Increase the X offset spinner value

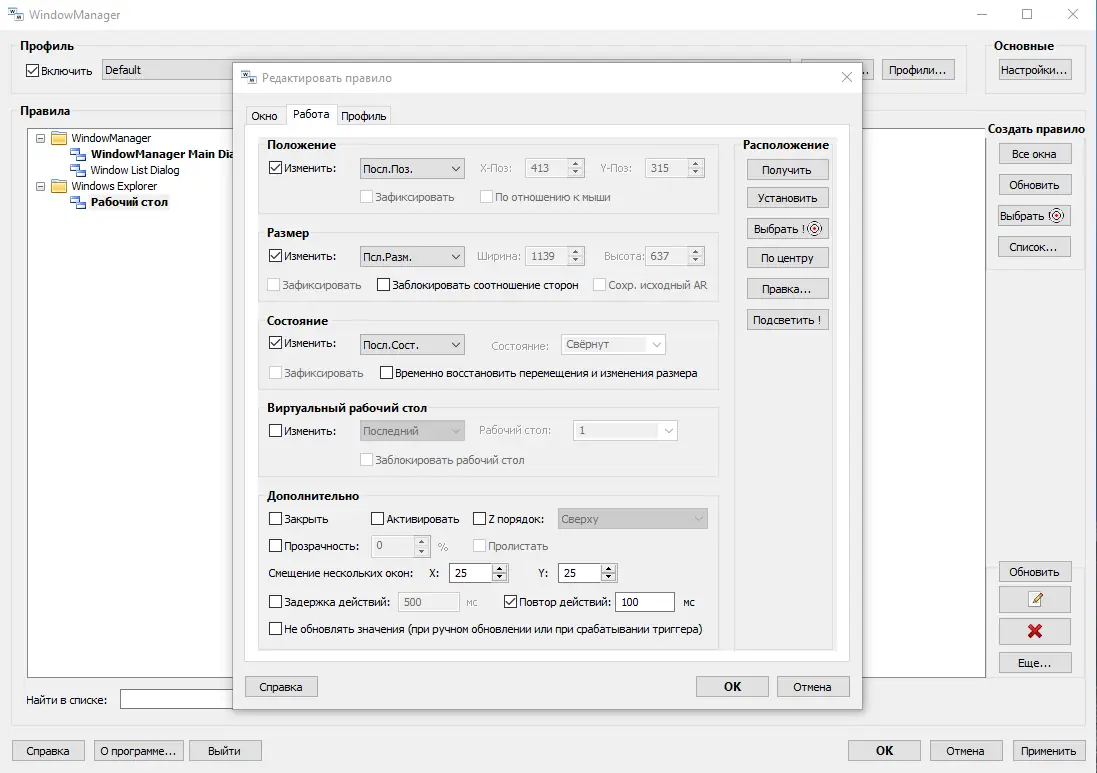pyautogui.click(x=500, y=569)
